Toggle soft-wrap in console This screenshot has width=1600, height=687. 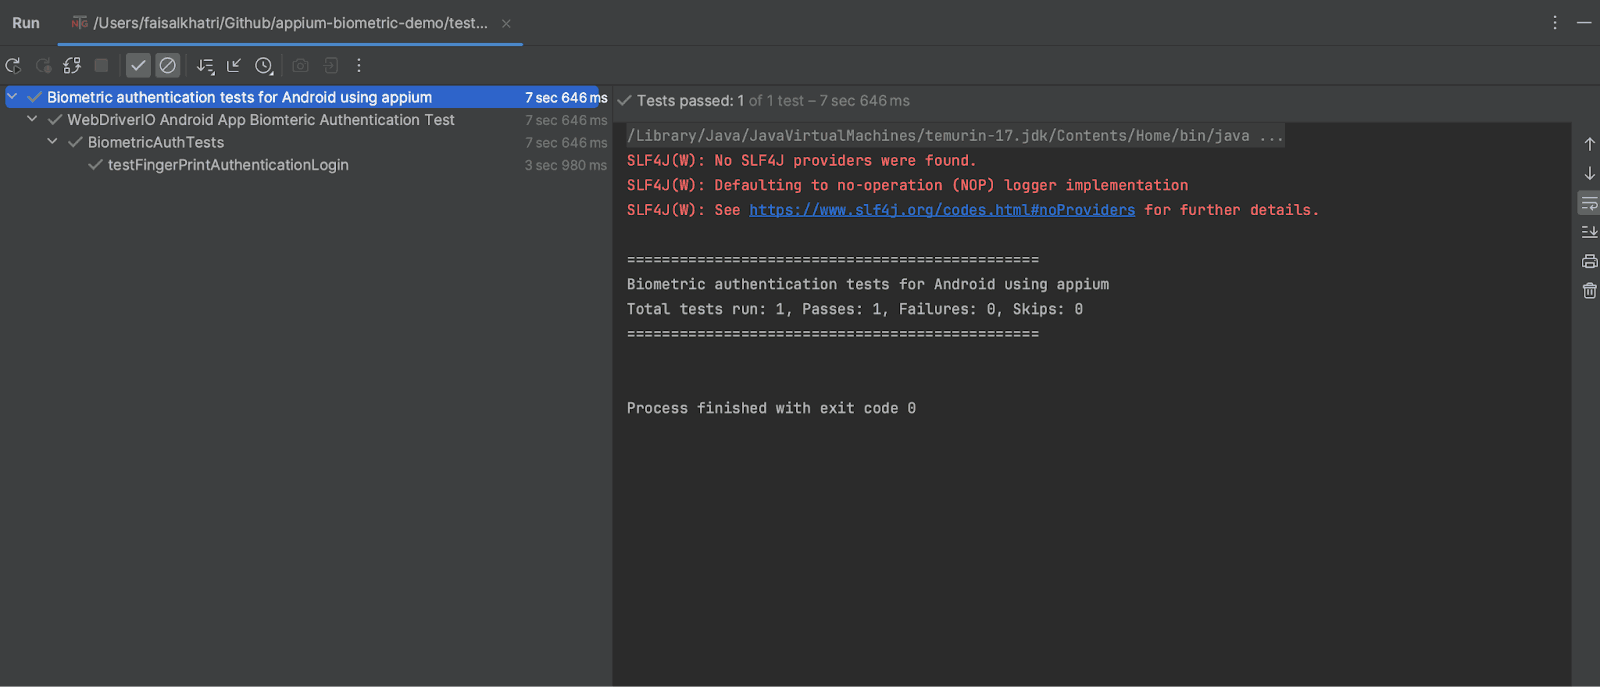[x=1589, y=203]
